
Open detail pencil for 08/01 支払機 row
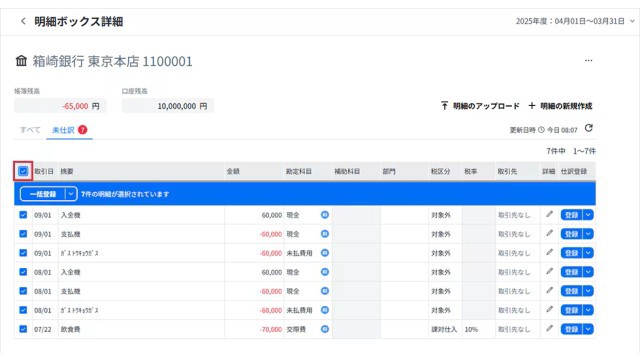(549, 291)
